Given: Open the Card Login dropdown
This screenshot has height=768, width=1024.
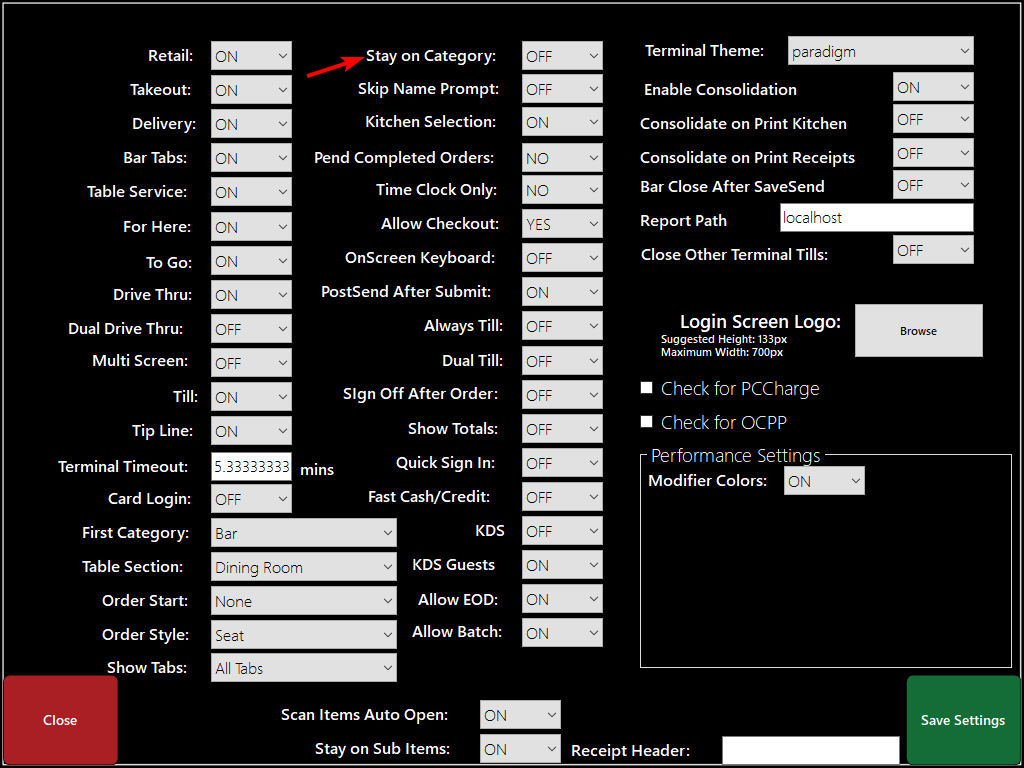Looking at the screenshot, I should coord(251,499).
